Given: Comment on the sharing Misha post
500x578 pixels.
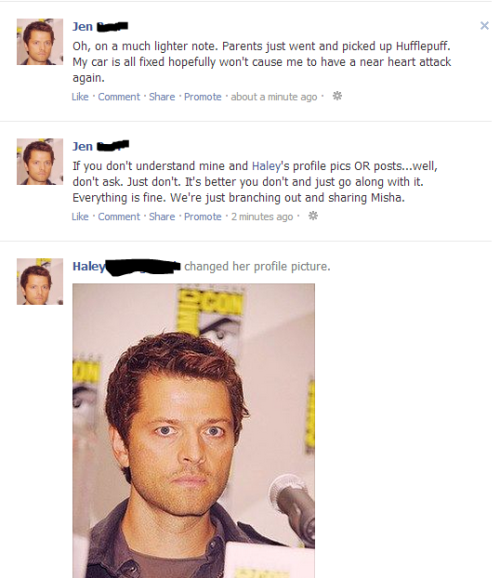Looking at the screenshot, I should click(x=119, y=216).
